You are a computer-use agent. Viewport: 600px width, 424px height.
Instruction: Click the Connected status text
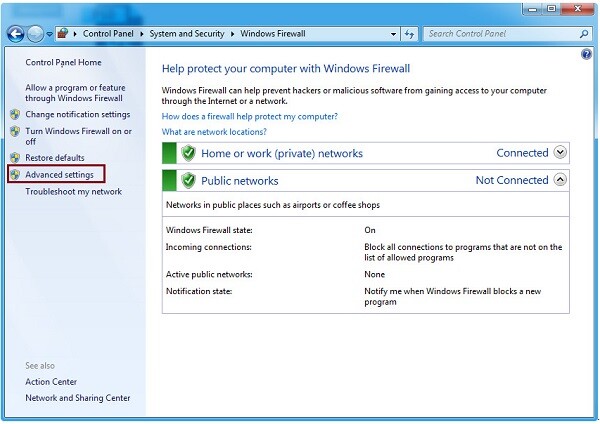[x=522, y=153]
